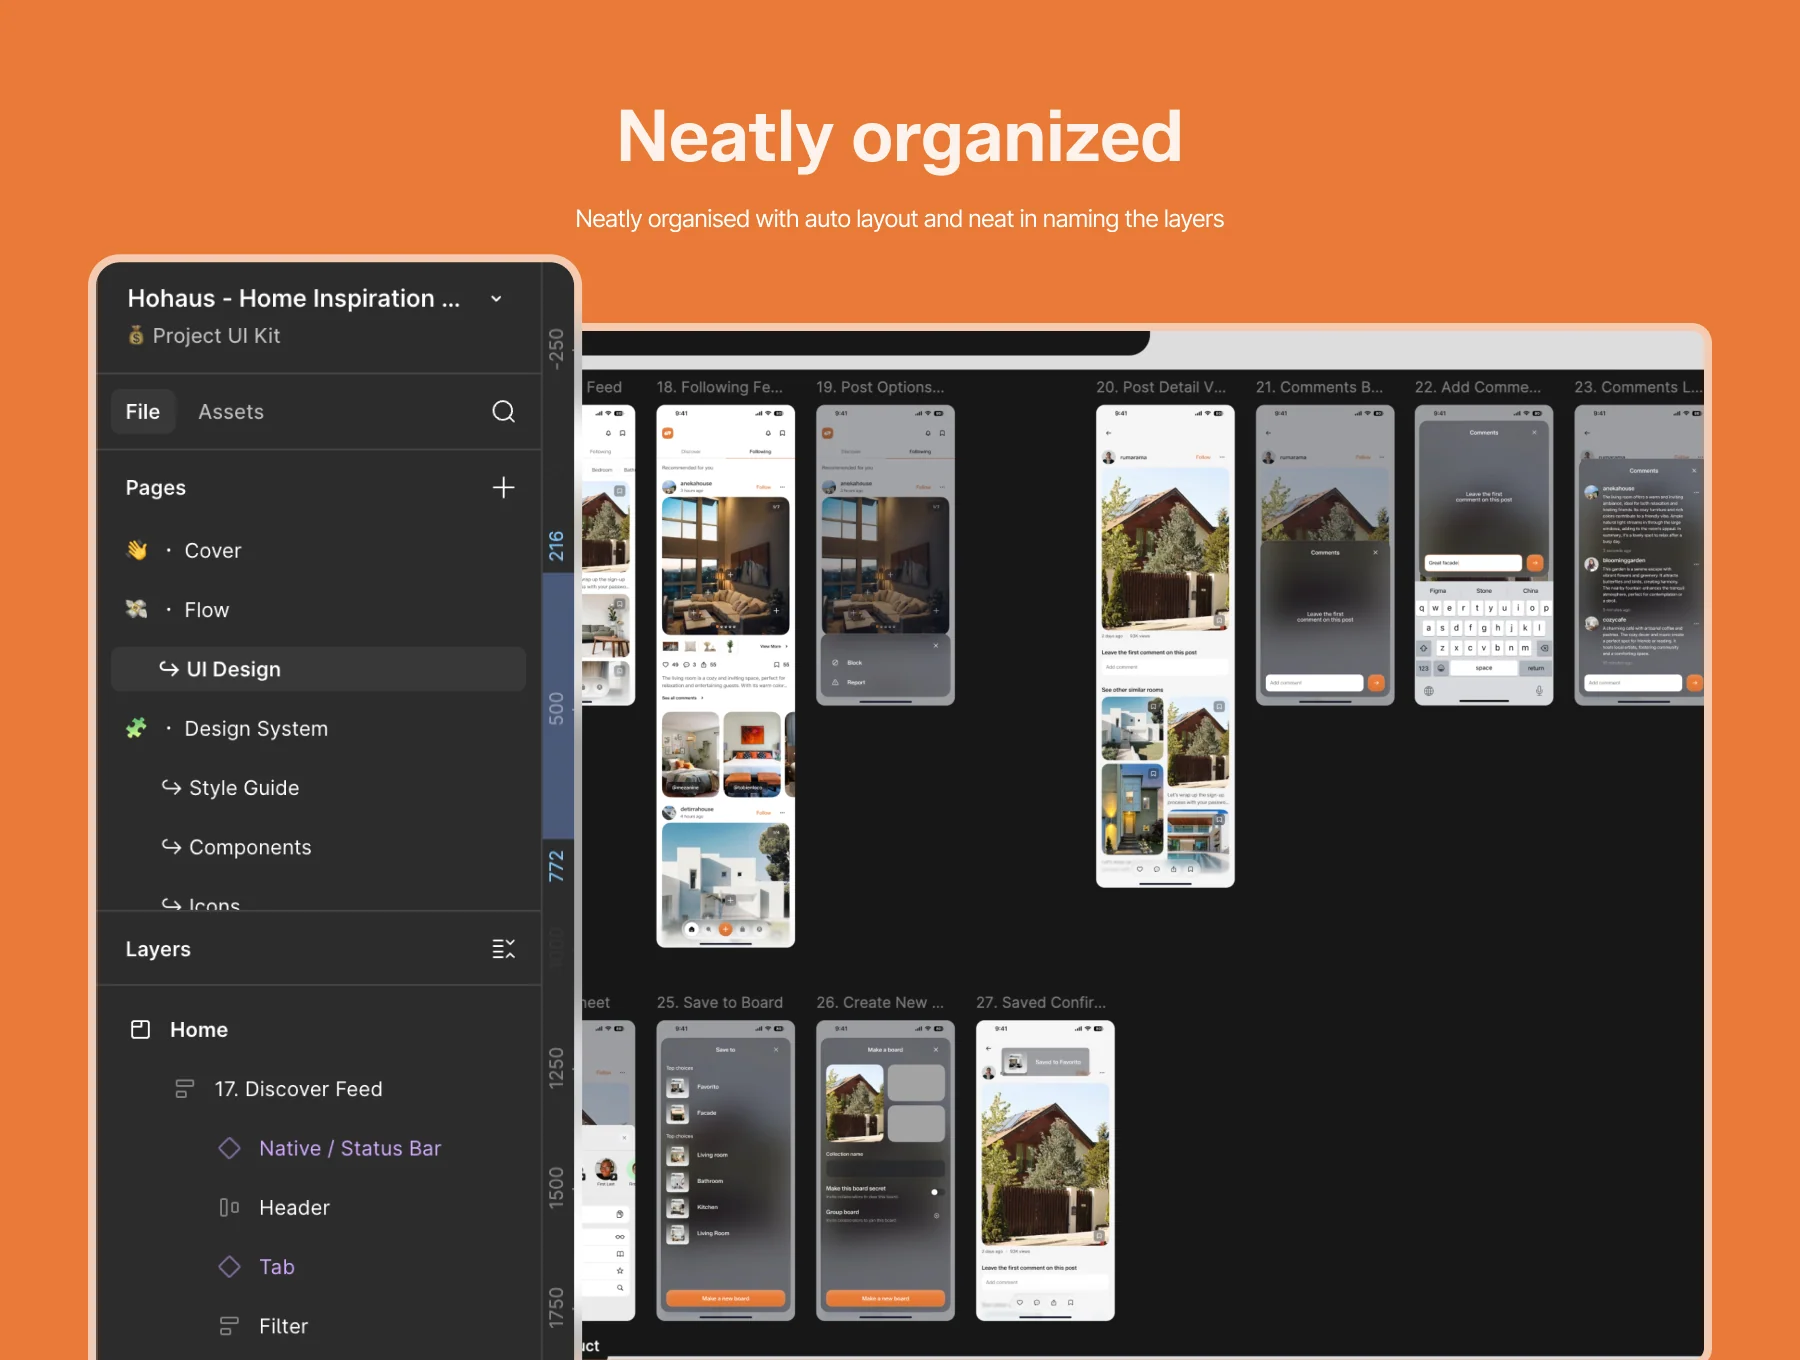Click ruler marker 216 on vertical ruler

[x=557, y=546]
